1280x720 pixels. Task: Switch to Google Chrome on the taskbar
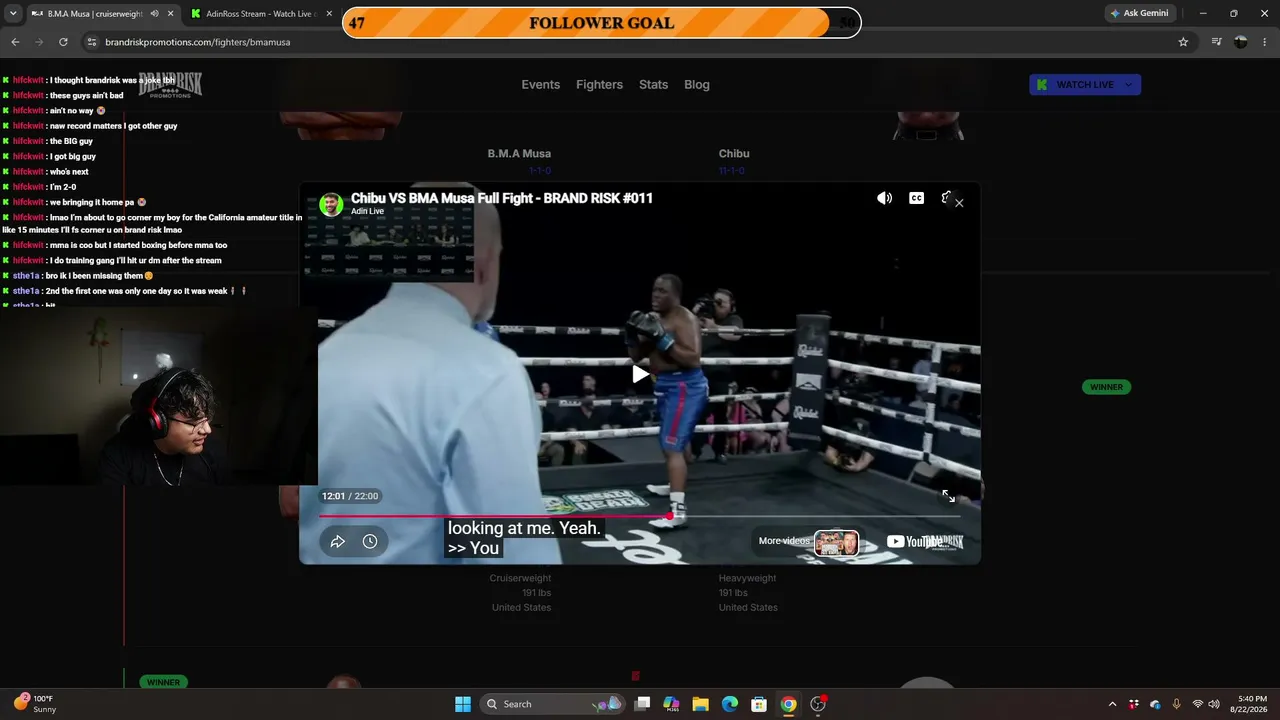[788, 704]
